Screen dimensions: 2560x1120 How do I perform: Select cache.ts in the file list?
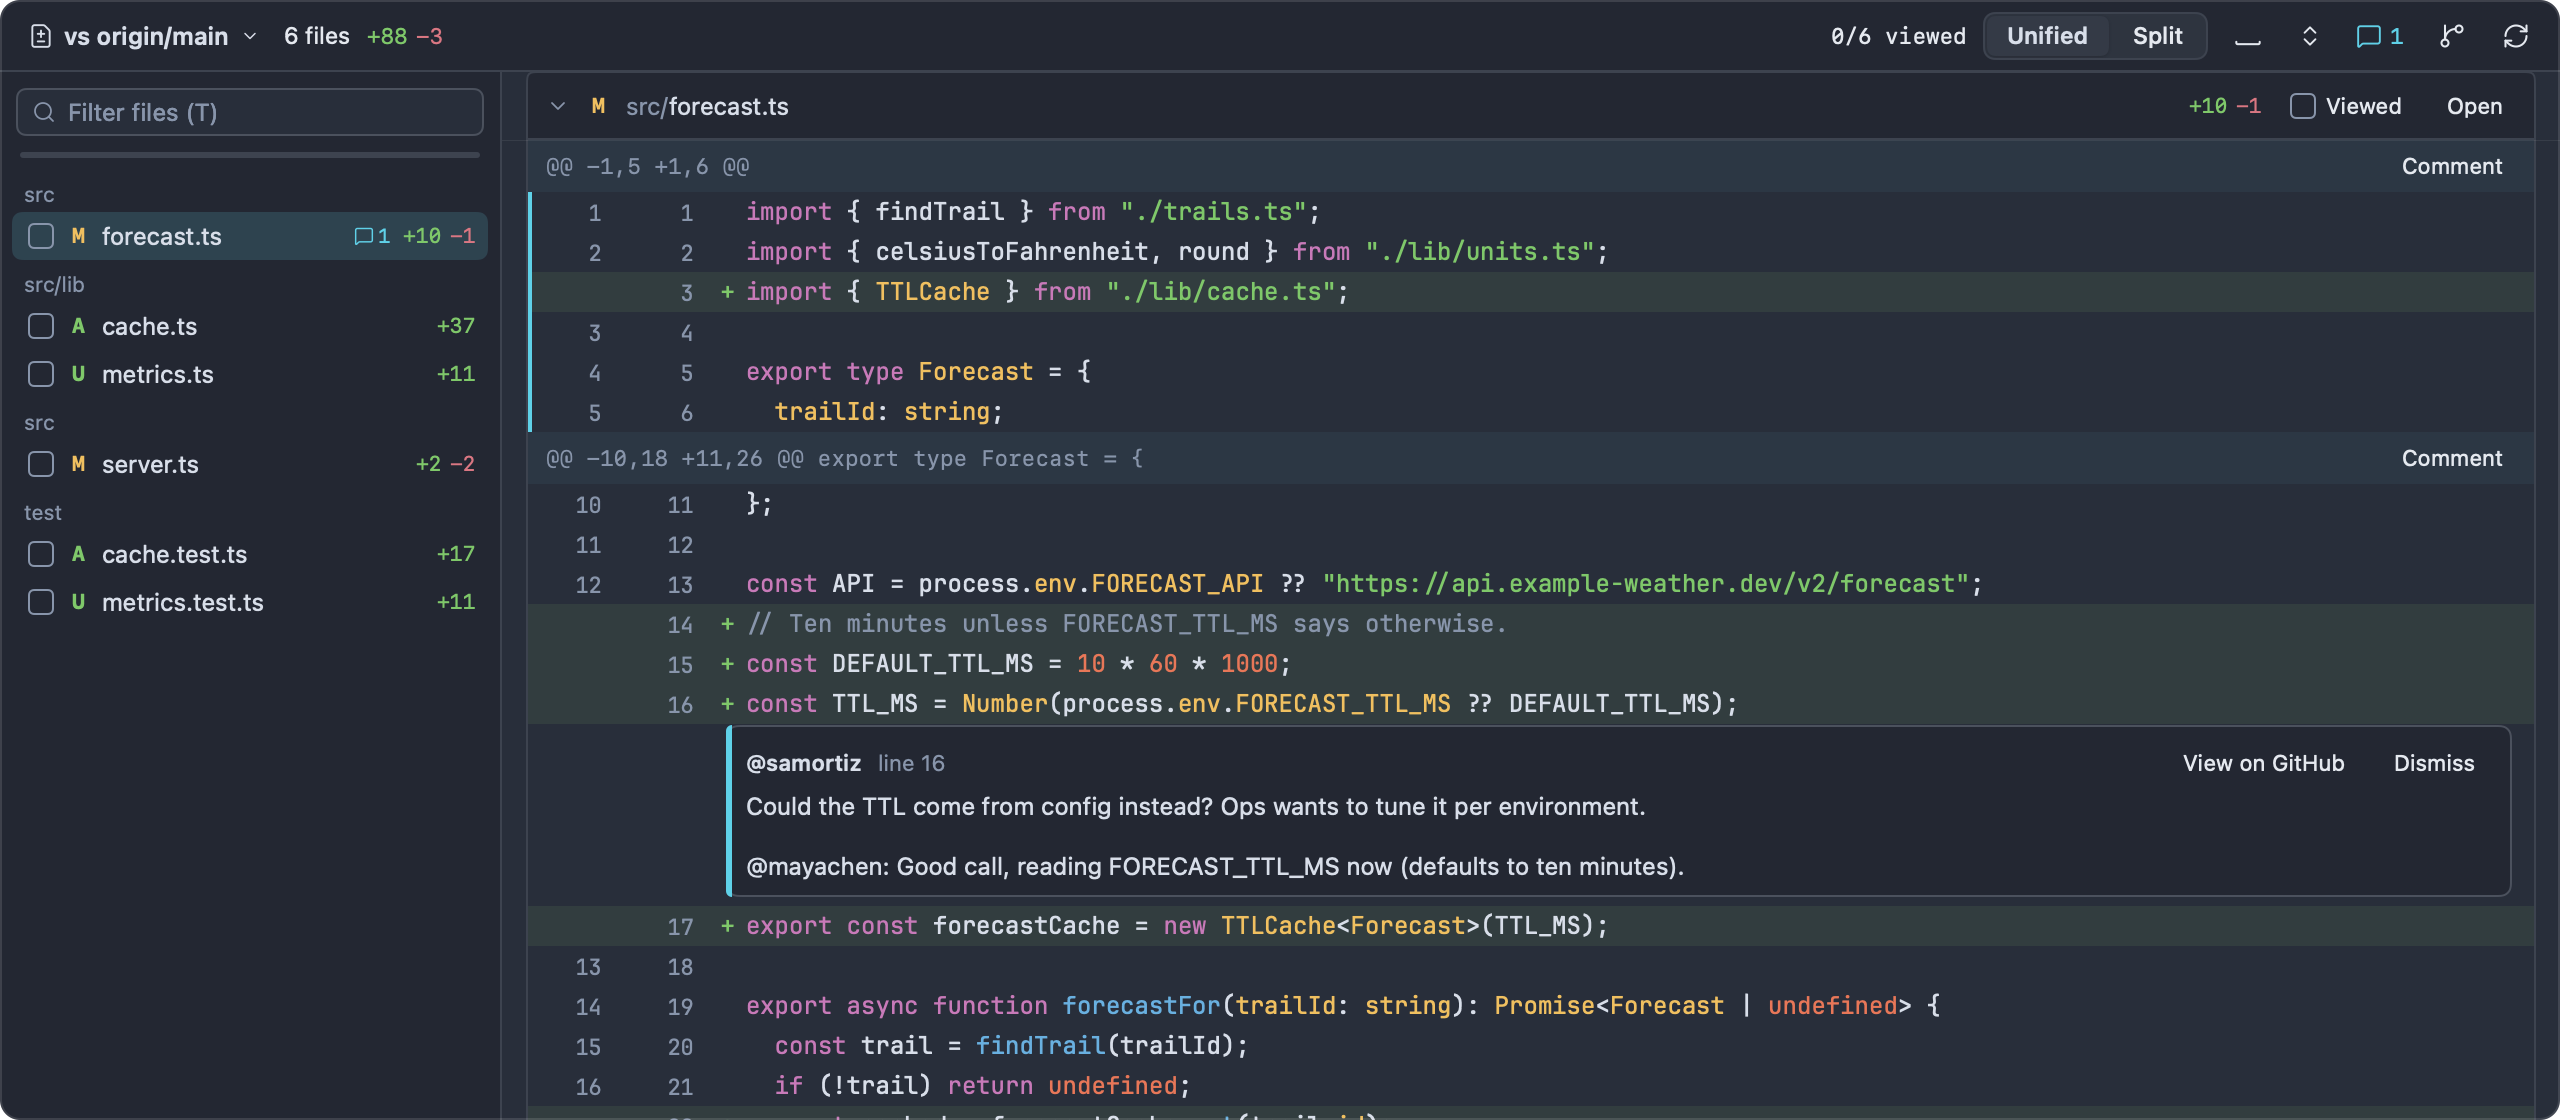point(250,326)
